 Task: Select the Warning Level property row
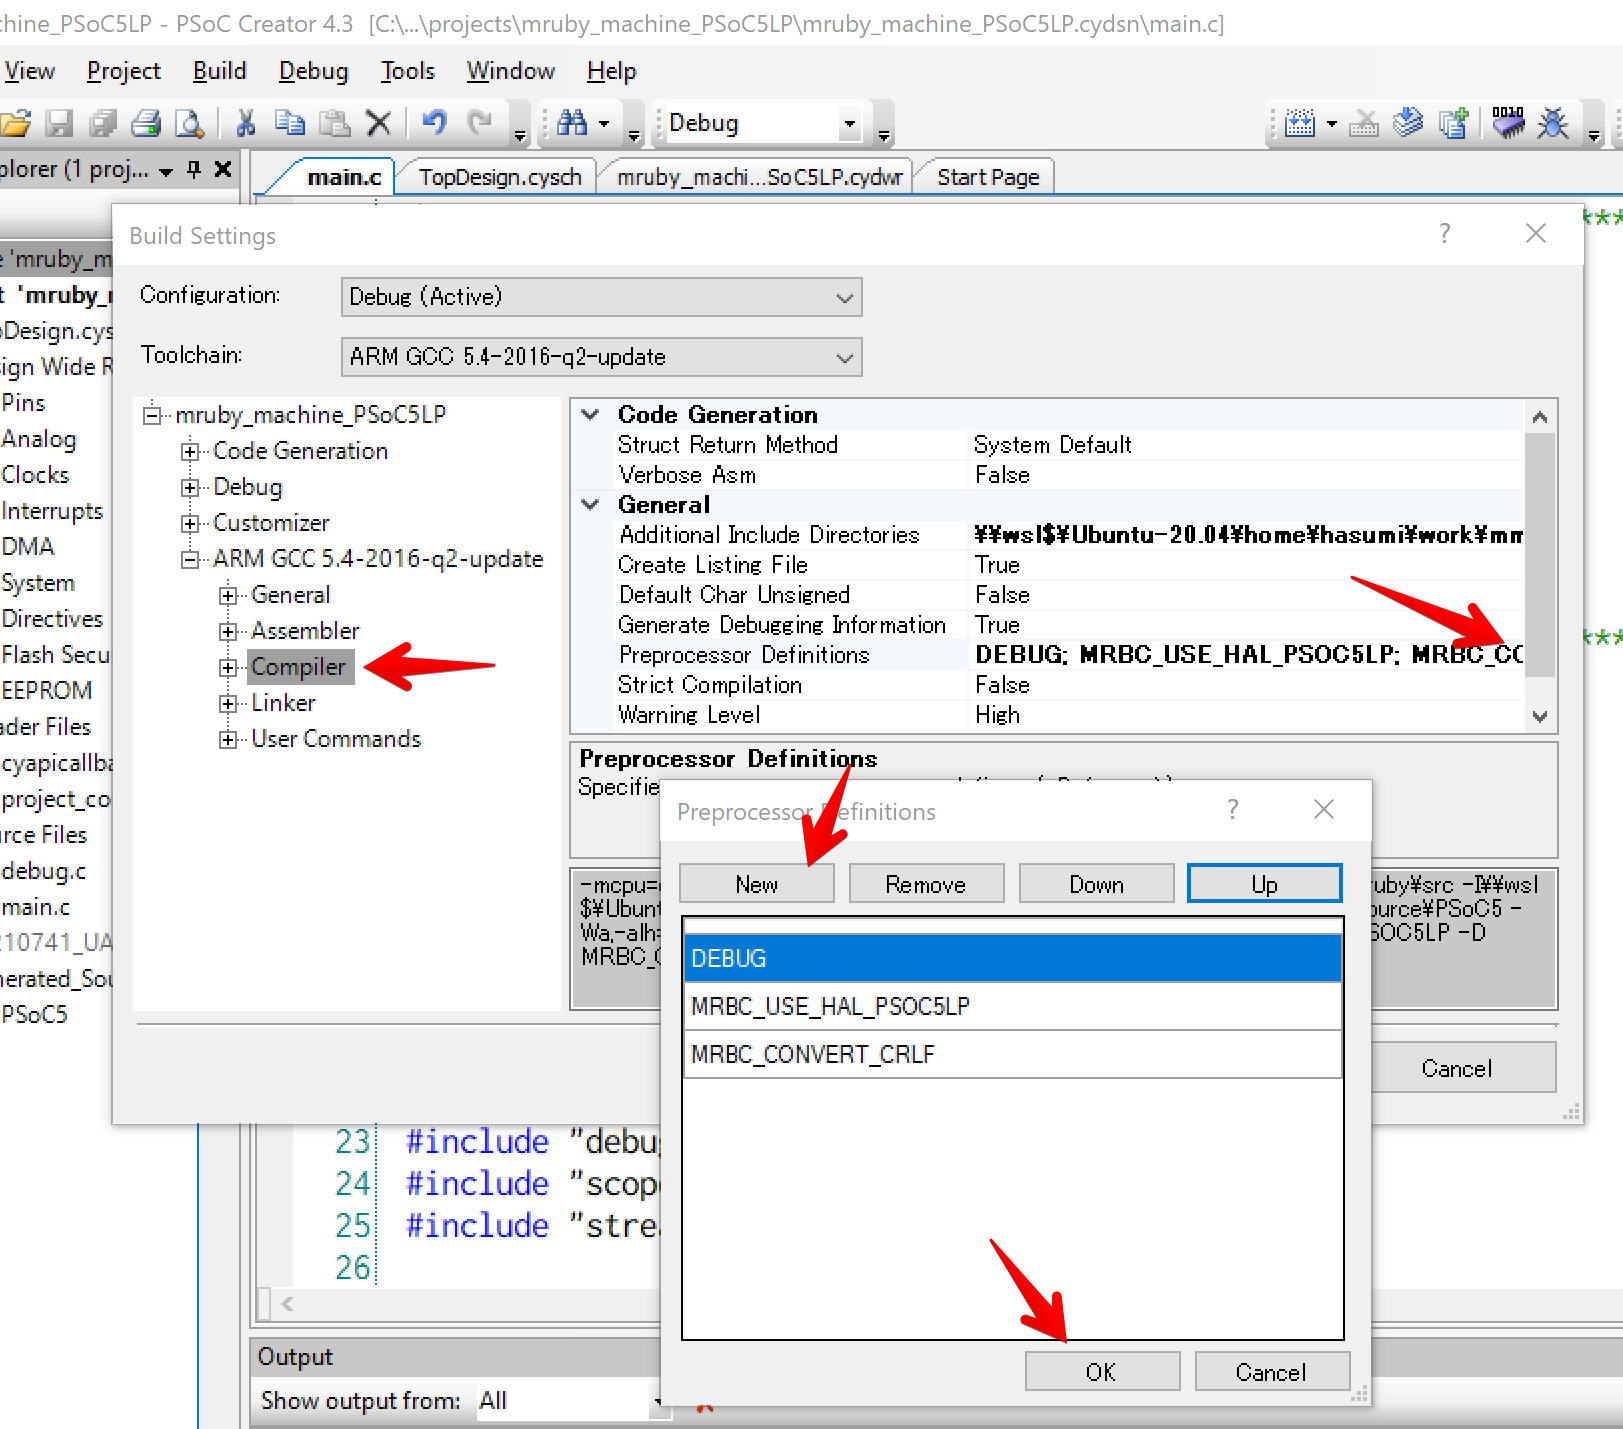tap(1067, 714)
